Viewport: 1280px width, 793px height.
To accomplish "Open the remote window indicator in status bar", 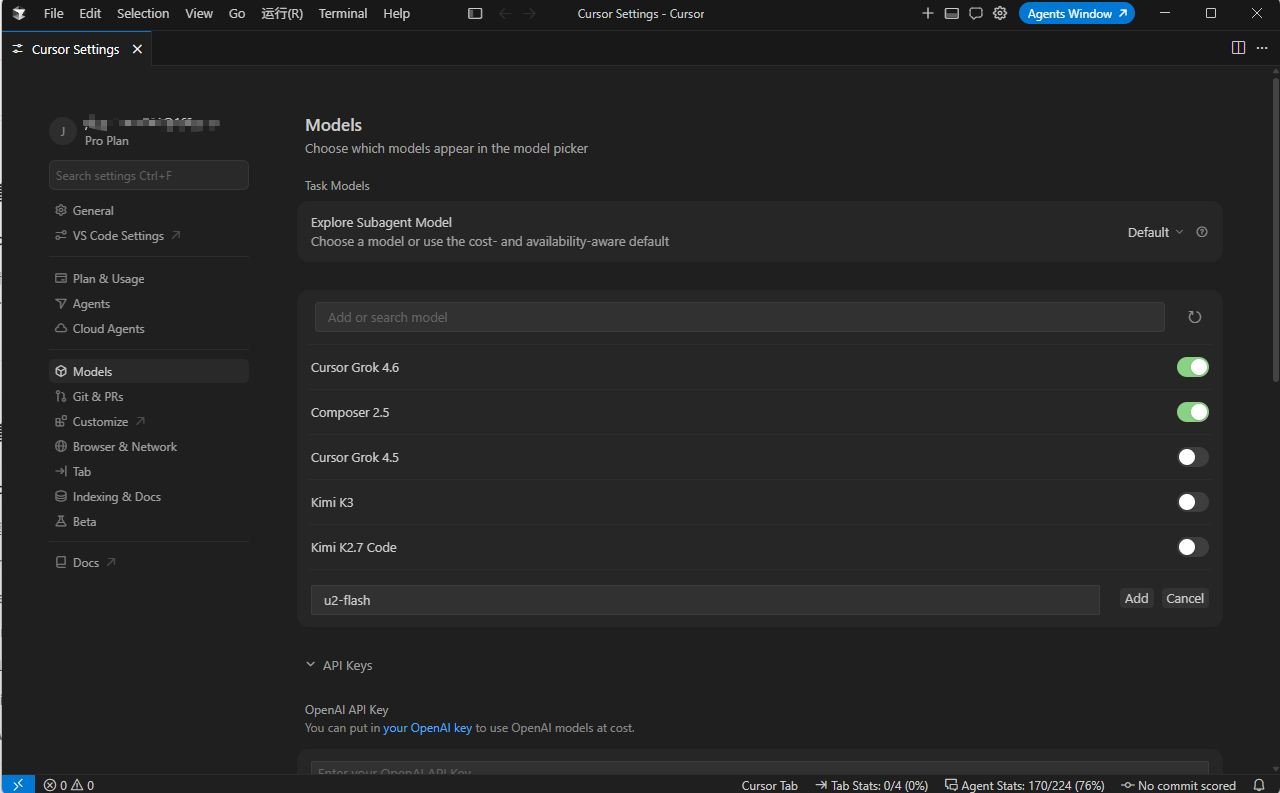I will (17, 785).
